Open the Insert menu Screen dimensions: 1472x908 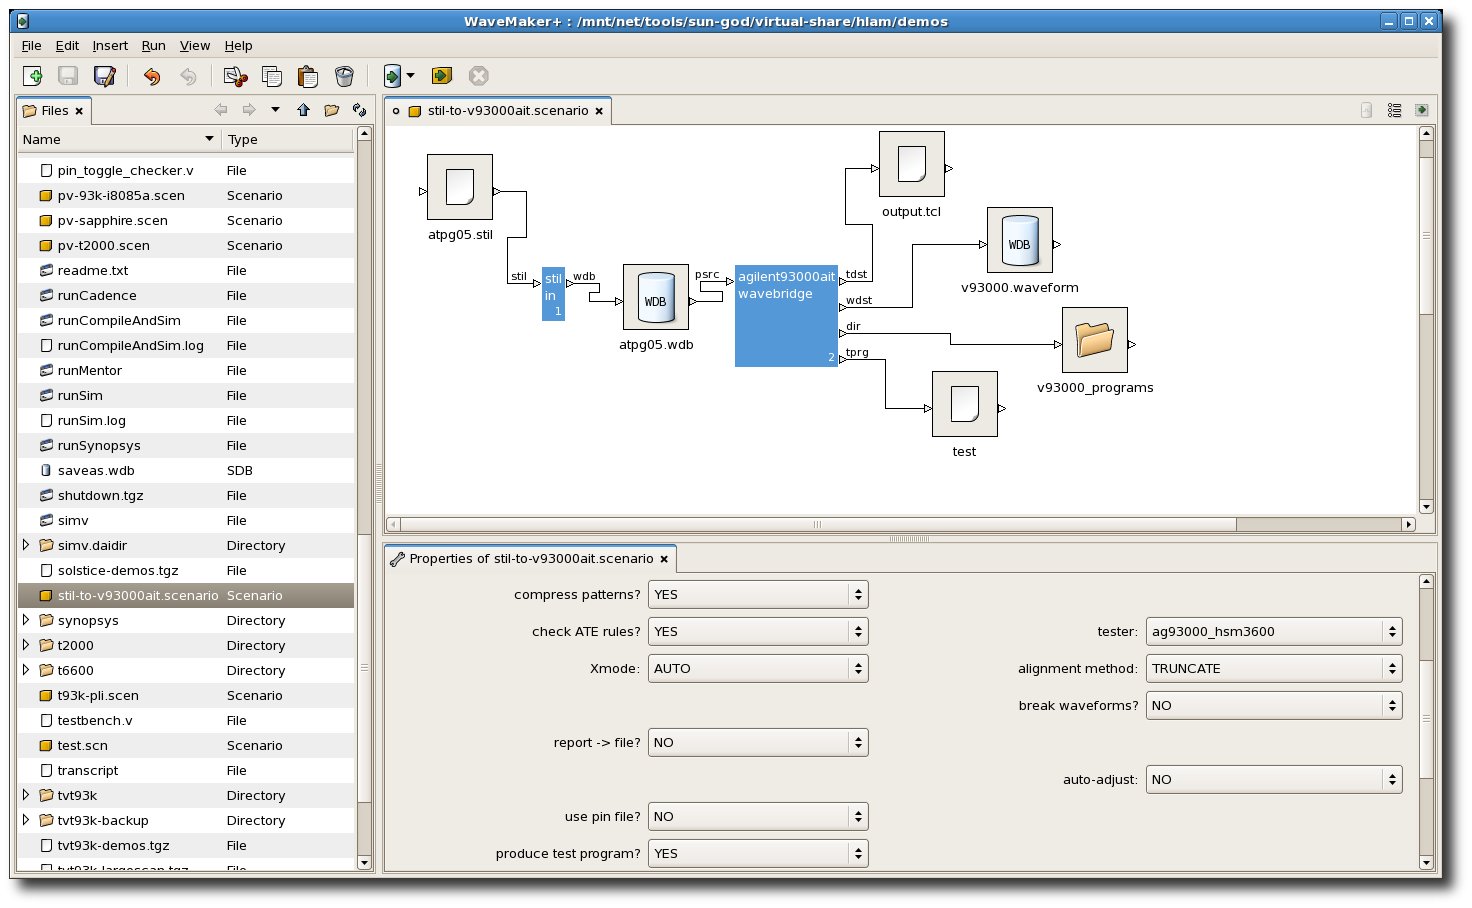click(110, 45)
